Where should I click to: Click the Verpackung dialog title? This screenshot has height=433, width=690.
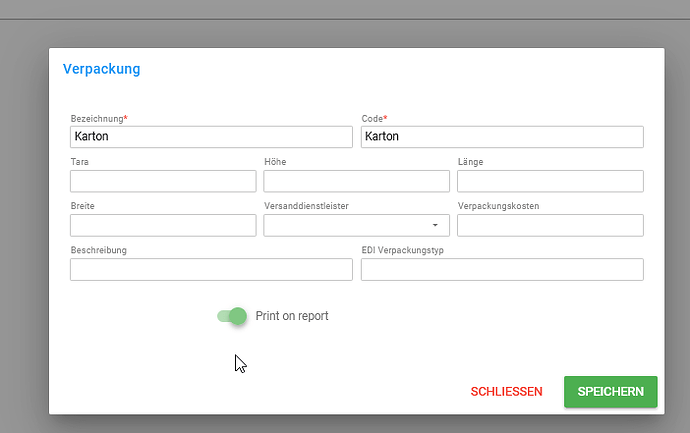pyautogui.click(x=102, y=69)
